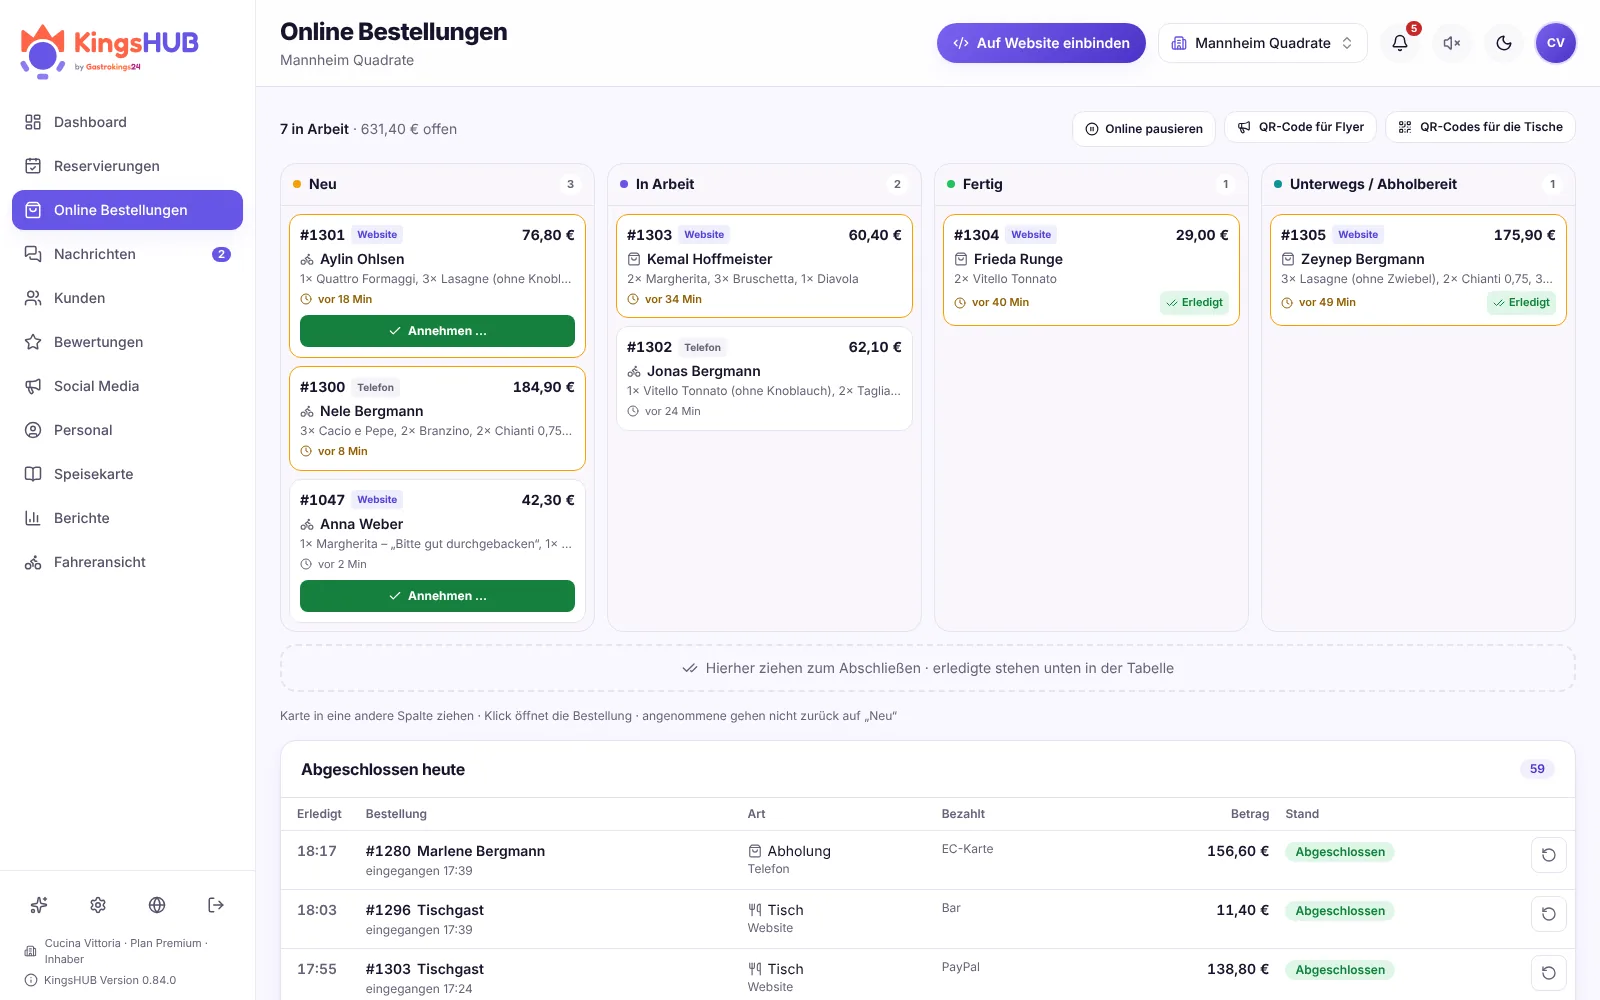
Task: Log out via the exit icon
Action: [216, 905]
